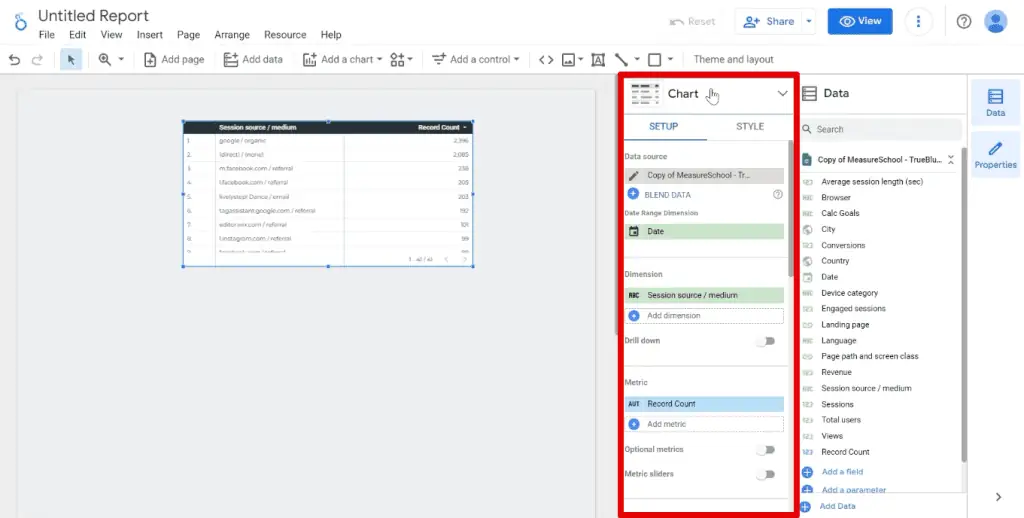Open the Data panel side icon

pyautogui.click(x=995, y=102)
